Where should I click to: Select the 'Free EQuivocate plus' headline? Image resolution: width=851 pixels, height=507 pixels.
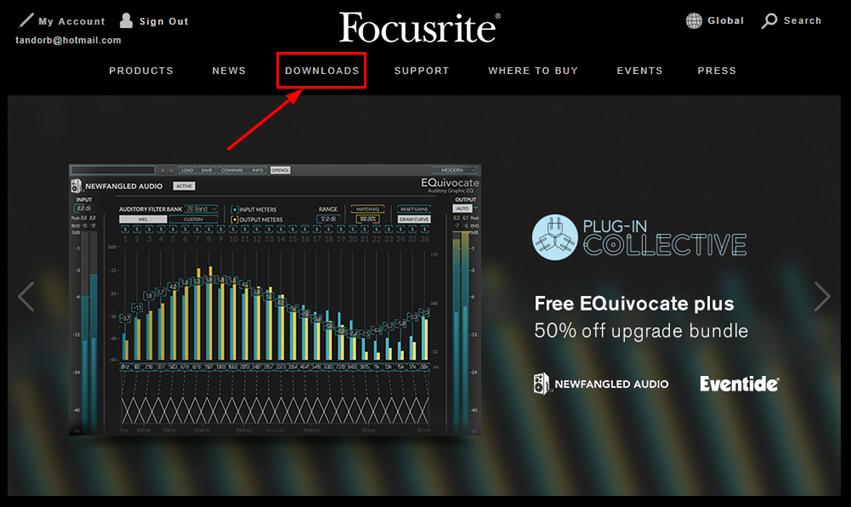pos(634,303)
